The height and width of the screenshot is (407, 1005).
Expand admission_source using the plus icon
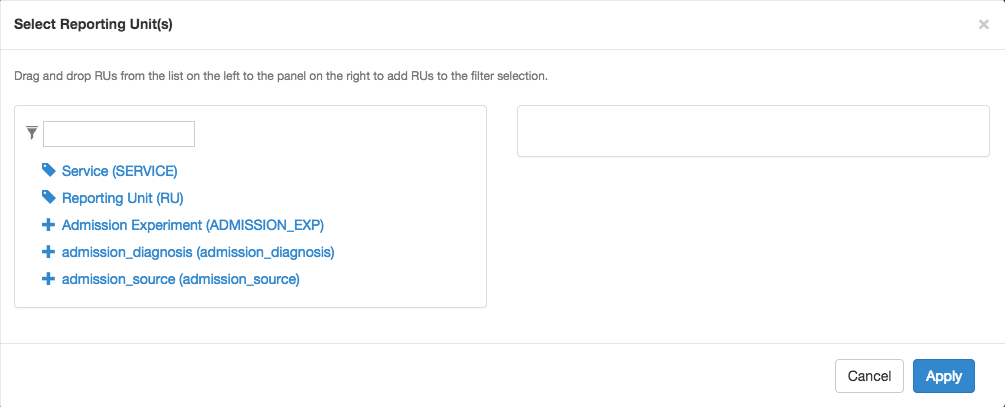coord(48,279)
